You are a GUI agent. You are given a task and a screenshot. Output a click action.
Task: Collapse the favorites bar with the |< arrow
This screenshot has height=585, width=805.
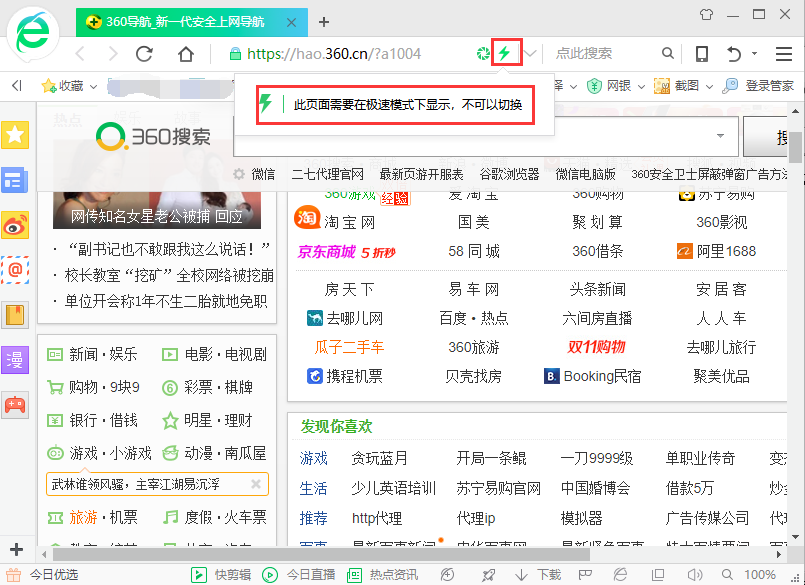pos(16,86)
